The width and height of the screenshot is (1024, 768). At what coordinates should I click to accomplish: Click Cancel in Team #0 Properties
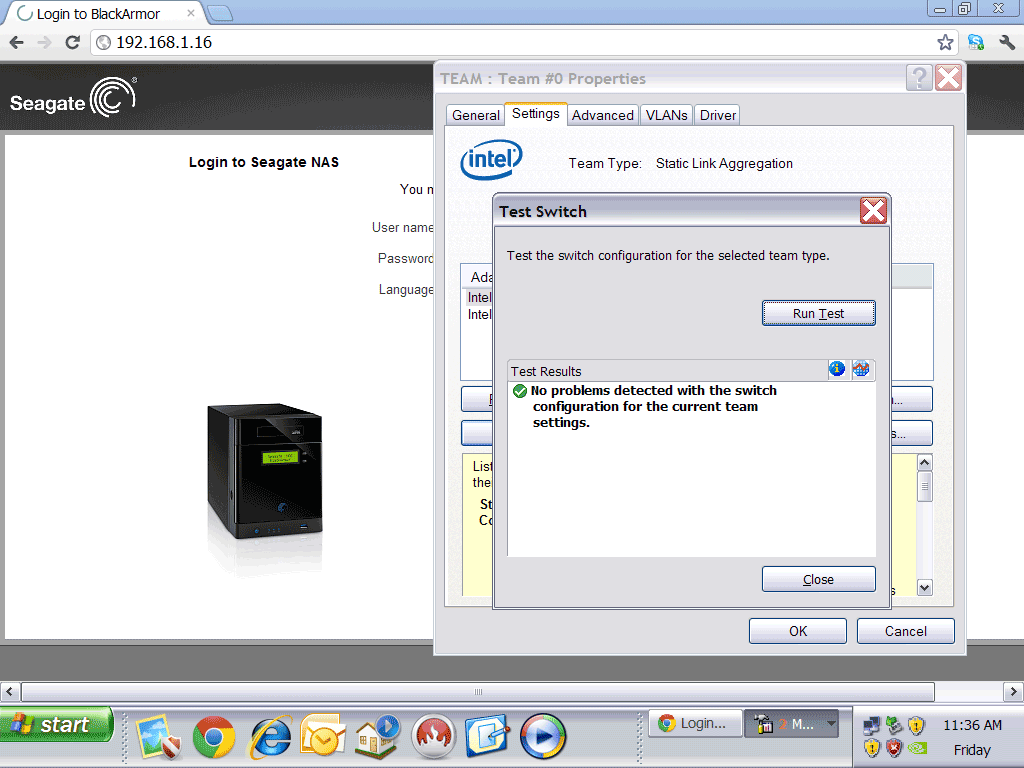[x=905, y=631]
